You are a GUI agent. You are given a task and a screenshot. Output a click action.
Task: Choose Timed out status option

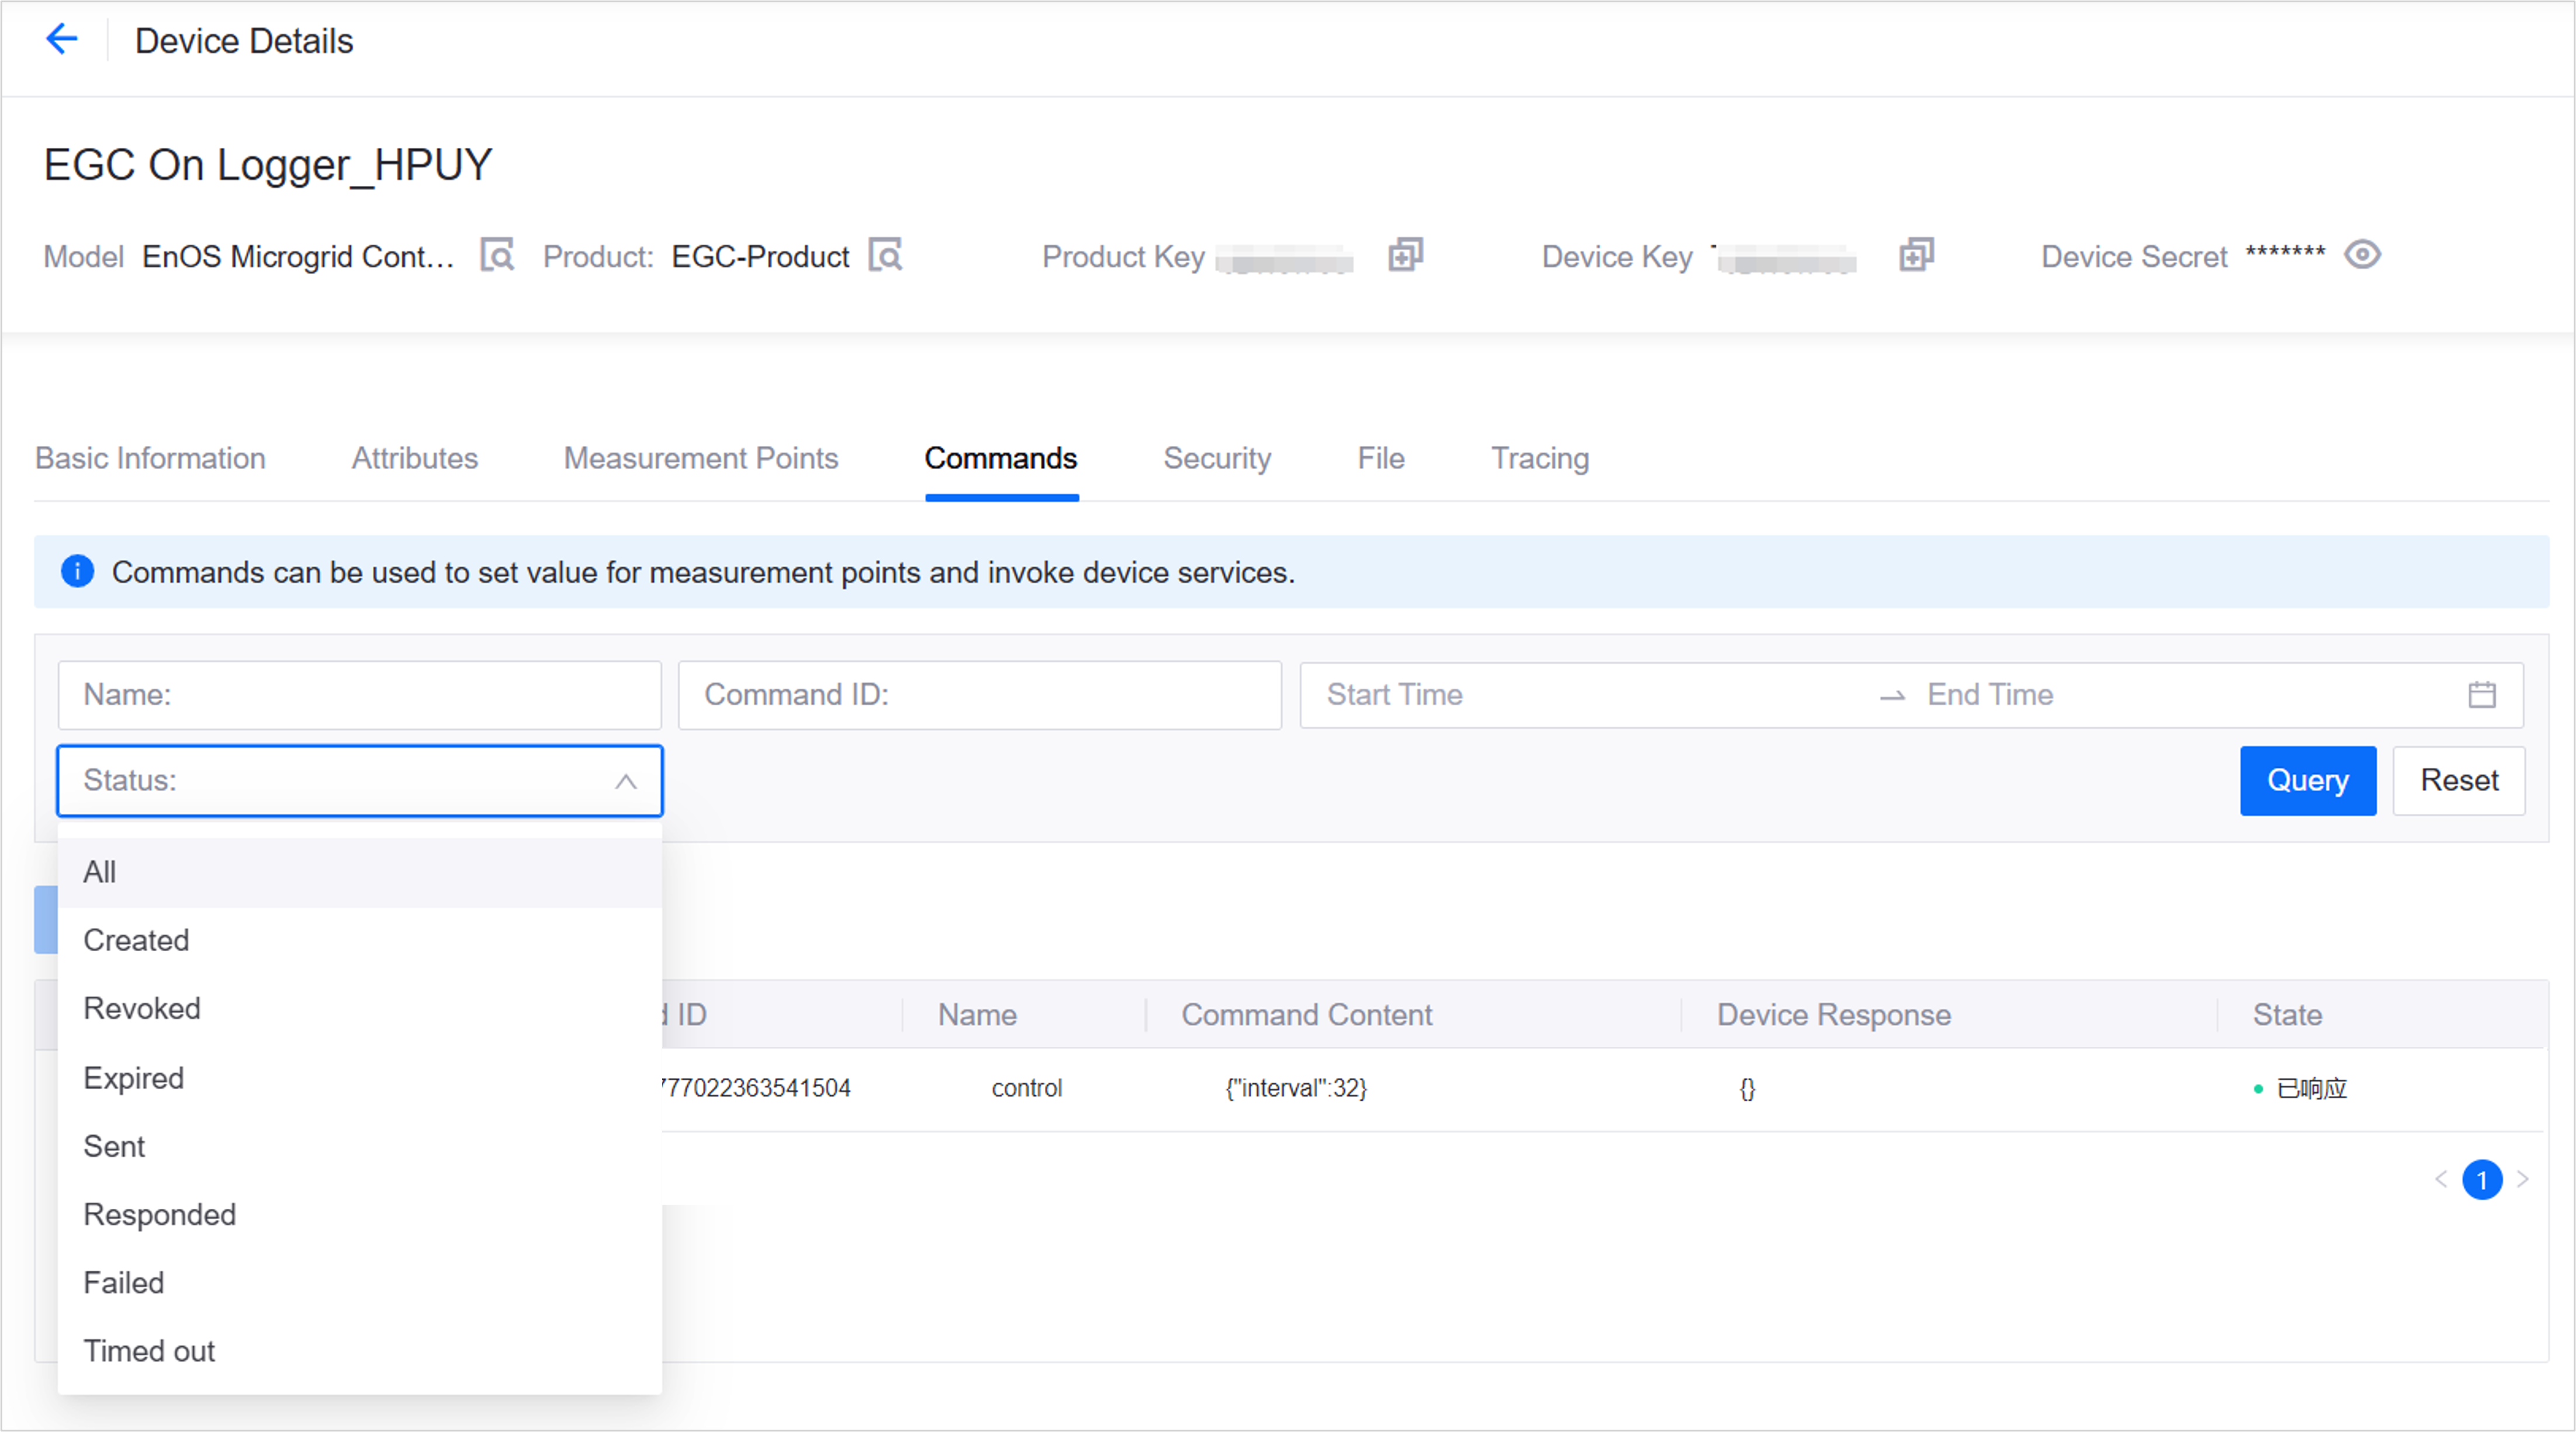[149, 1351]
